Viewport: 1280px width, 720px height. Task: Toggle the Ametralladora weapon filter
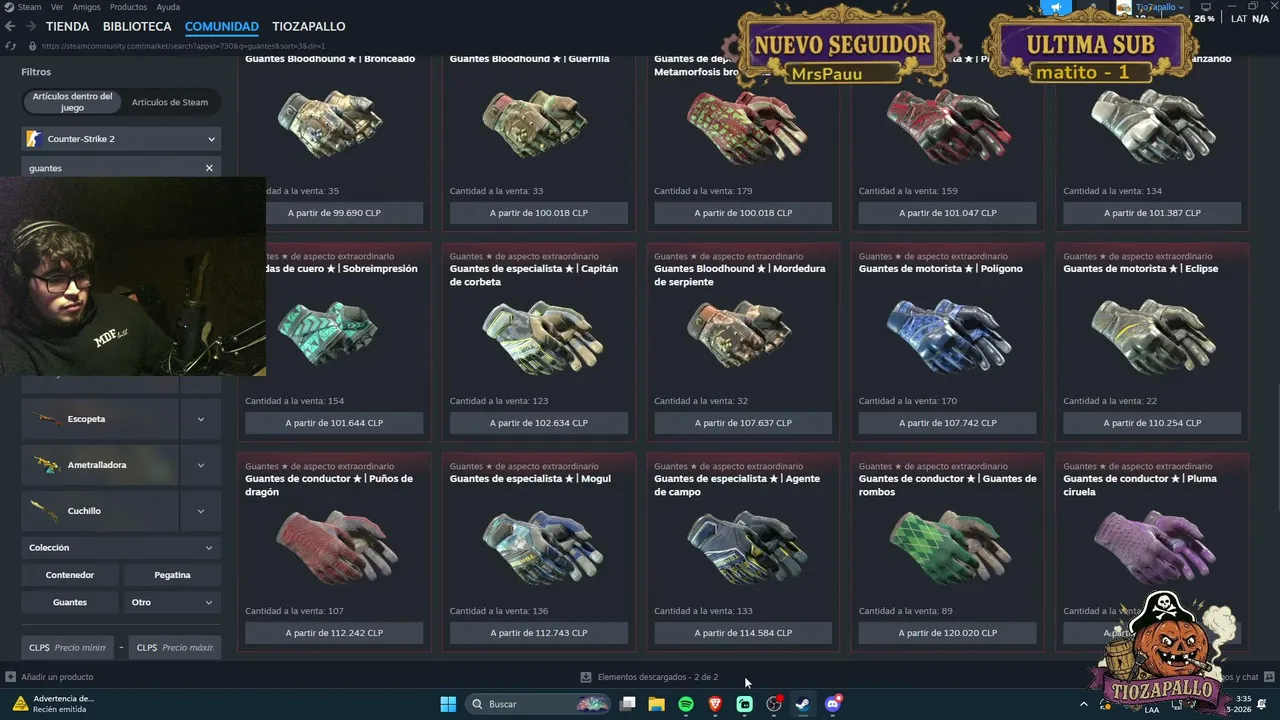pos(100,465)
